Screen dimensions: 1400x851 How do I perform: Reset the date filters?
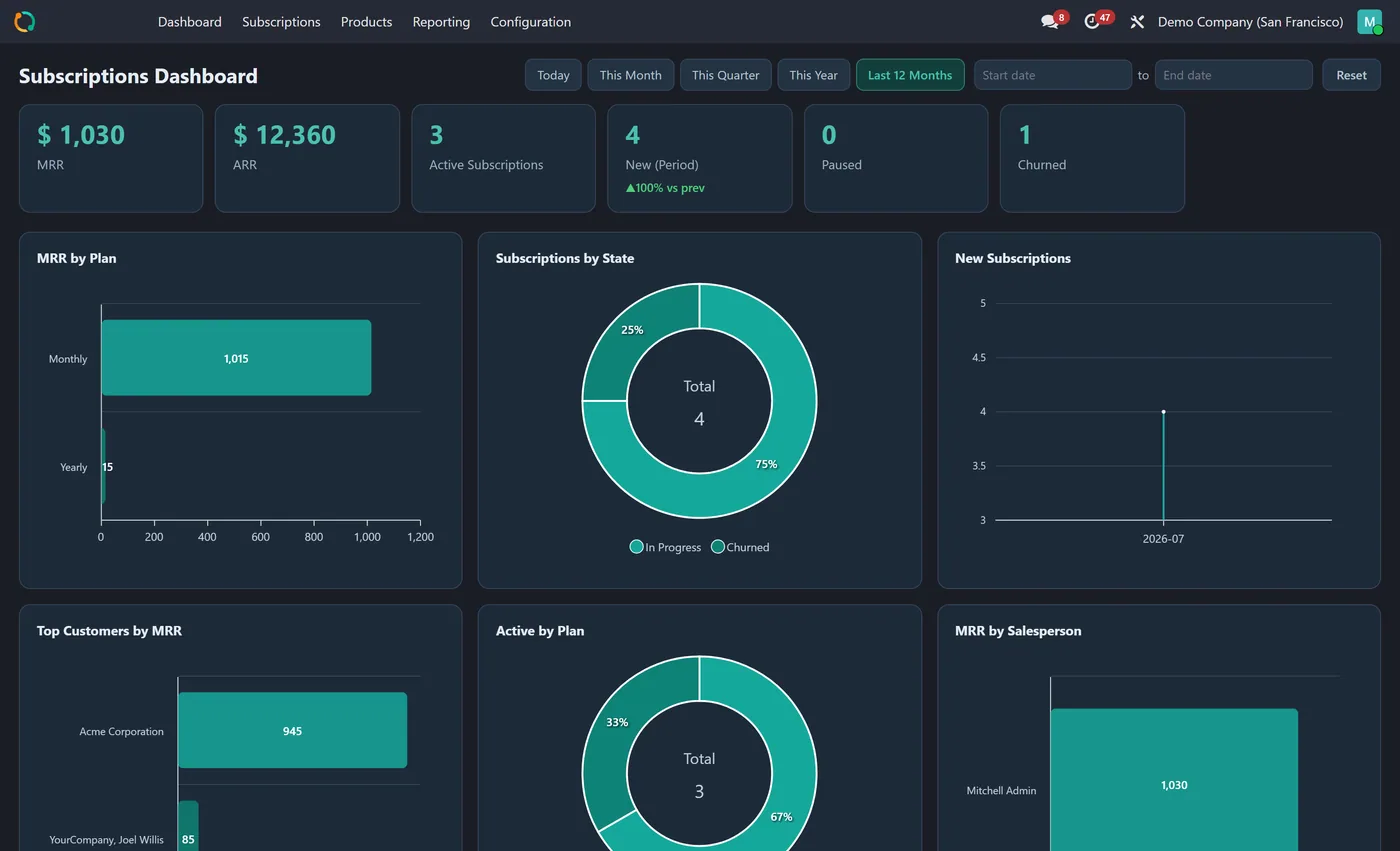[x=1351, y=75]
